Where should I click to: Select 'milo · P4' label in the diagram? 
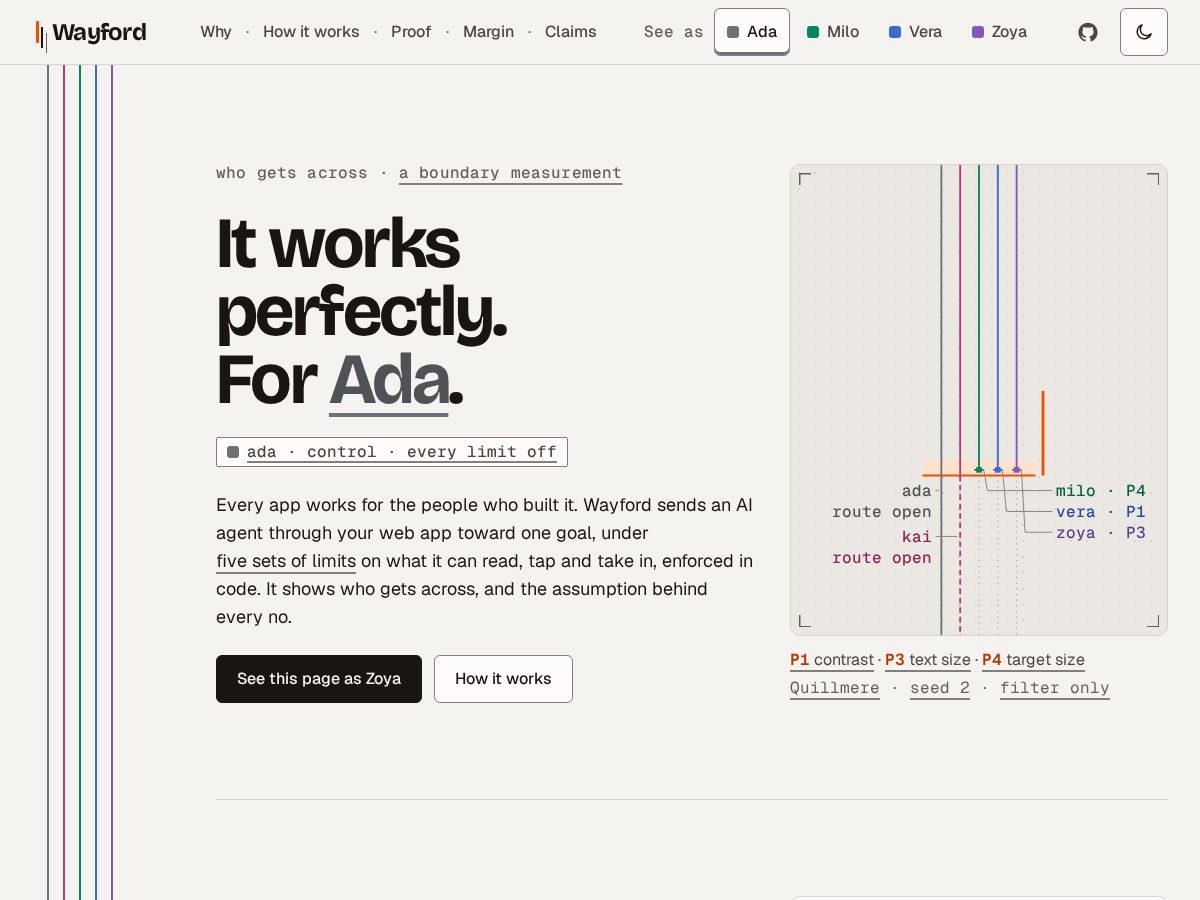click(x=1100, y=491)
